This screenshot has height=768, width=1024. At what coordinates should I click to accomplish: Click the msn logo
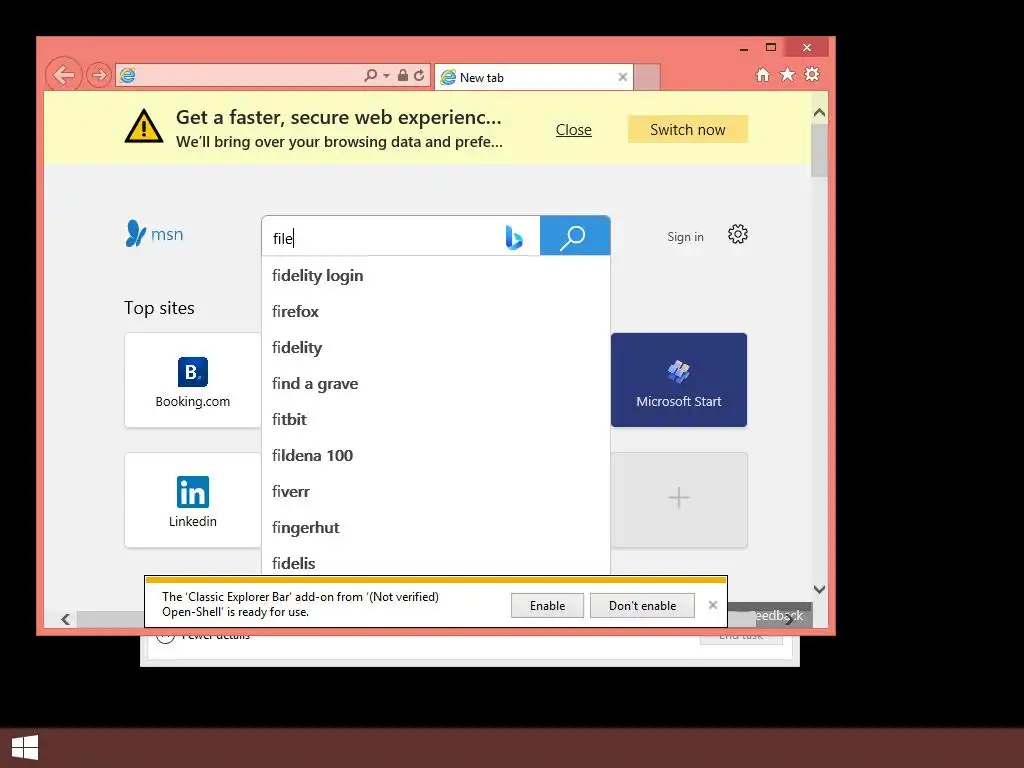click(154, 234)
